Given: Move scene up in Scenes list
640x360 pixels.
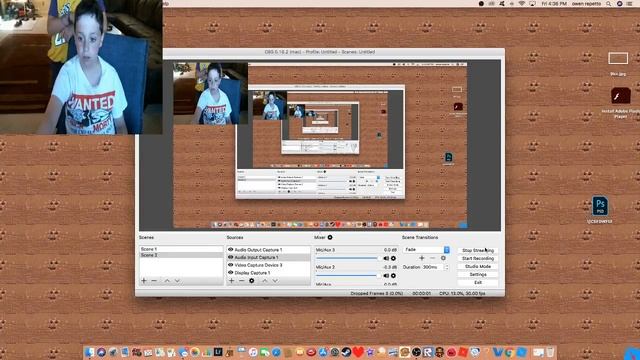Looking at the screenshot, I should [167, 280].
